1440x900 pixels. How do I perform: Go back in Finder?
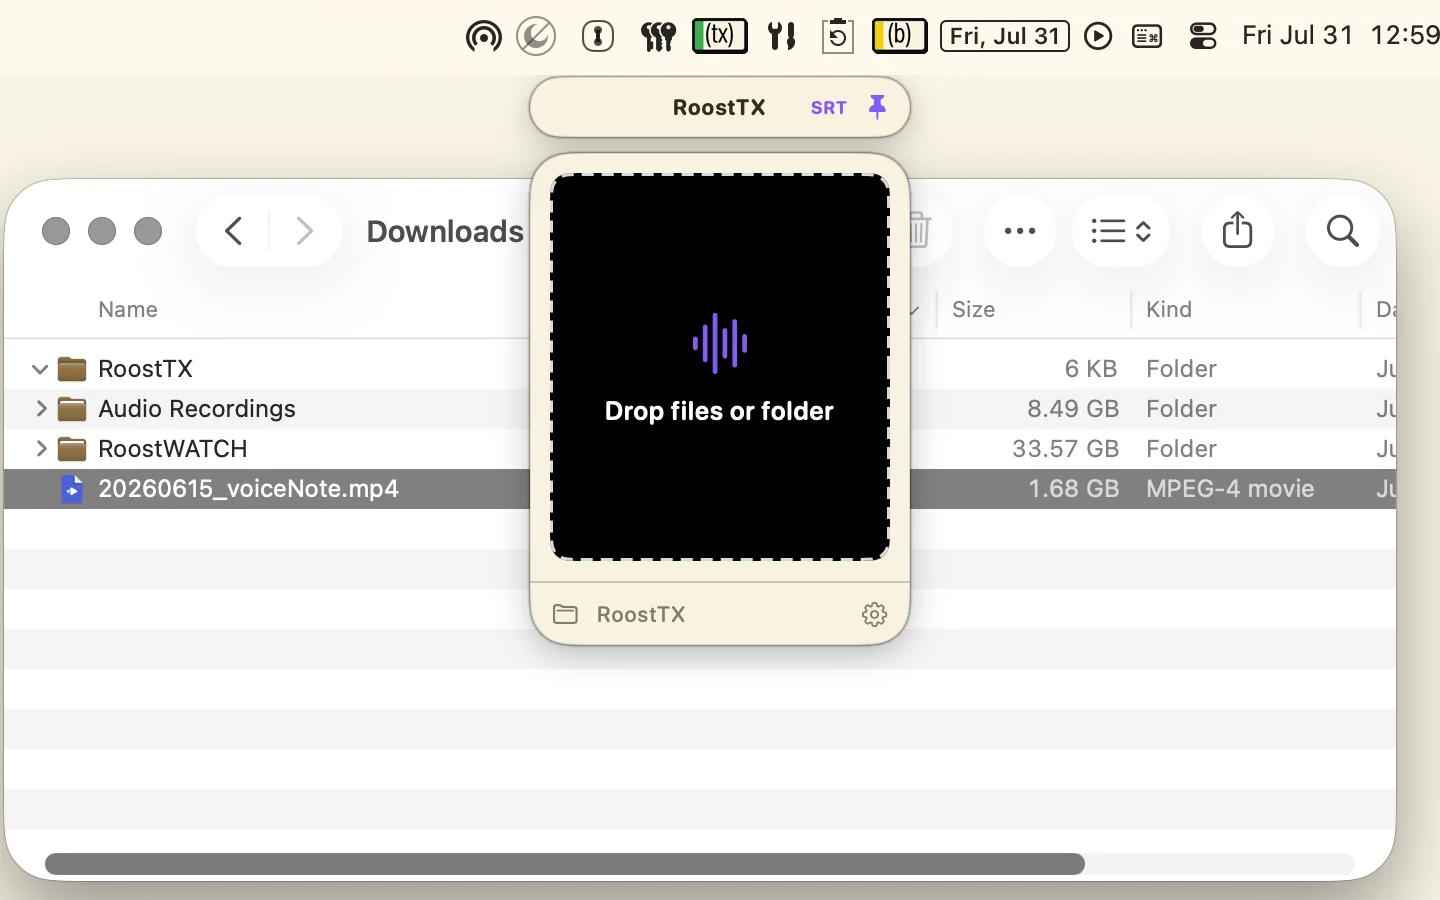[x=234, y=231]
